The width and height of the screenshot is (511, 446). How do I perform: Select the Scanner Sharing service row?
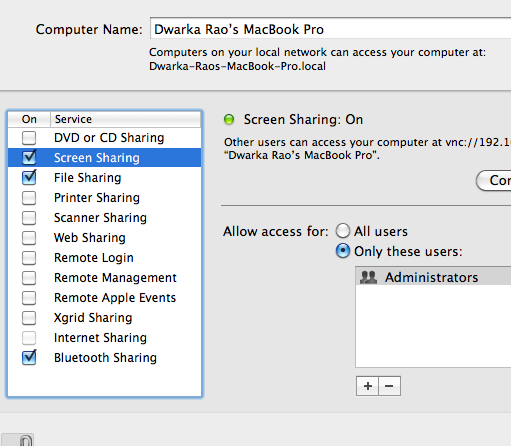105,218
